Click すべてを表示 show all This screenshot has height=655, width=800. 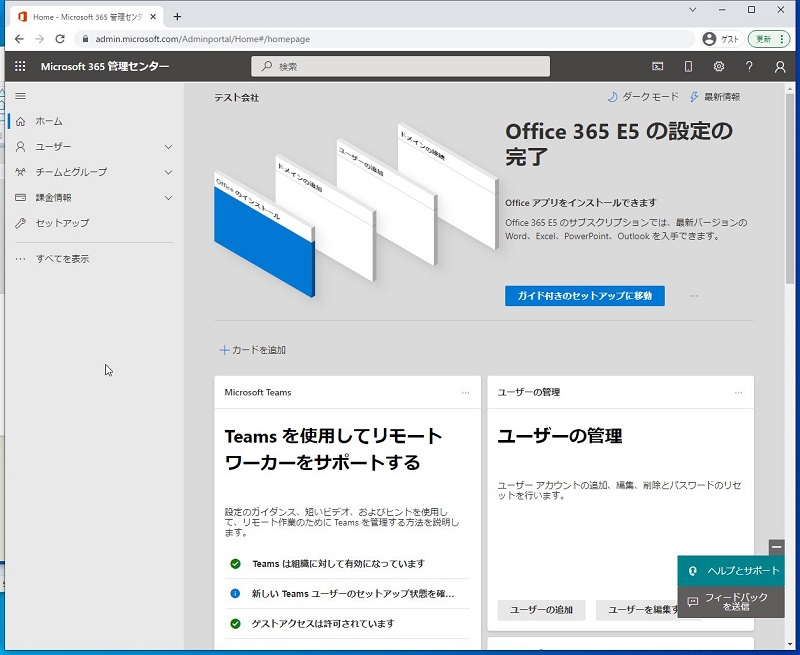62,259
